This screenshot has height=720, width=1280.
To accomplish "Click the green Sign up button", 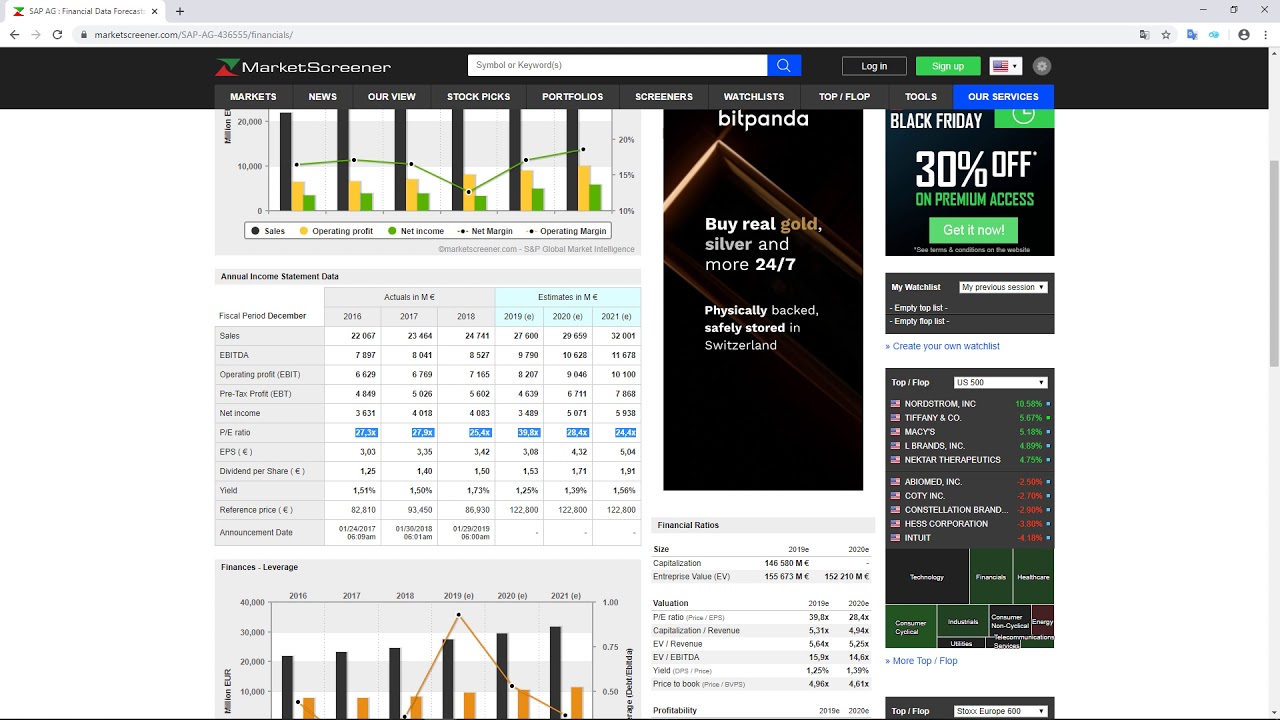I will pyautogui.click(x=948, y=66).
